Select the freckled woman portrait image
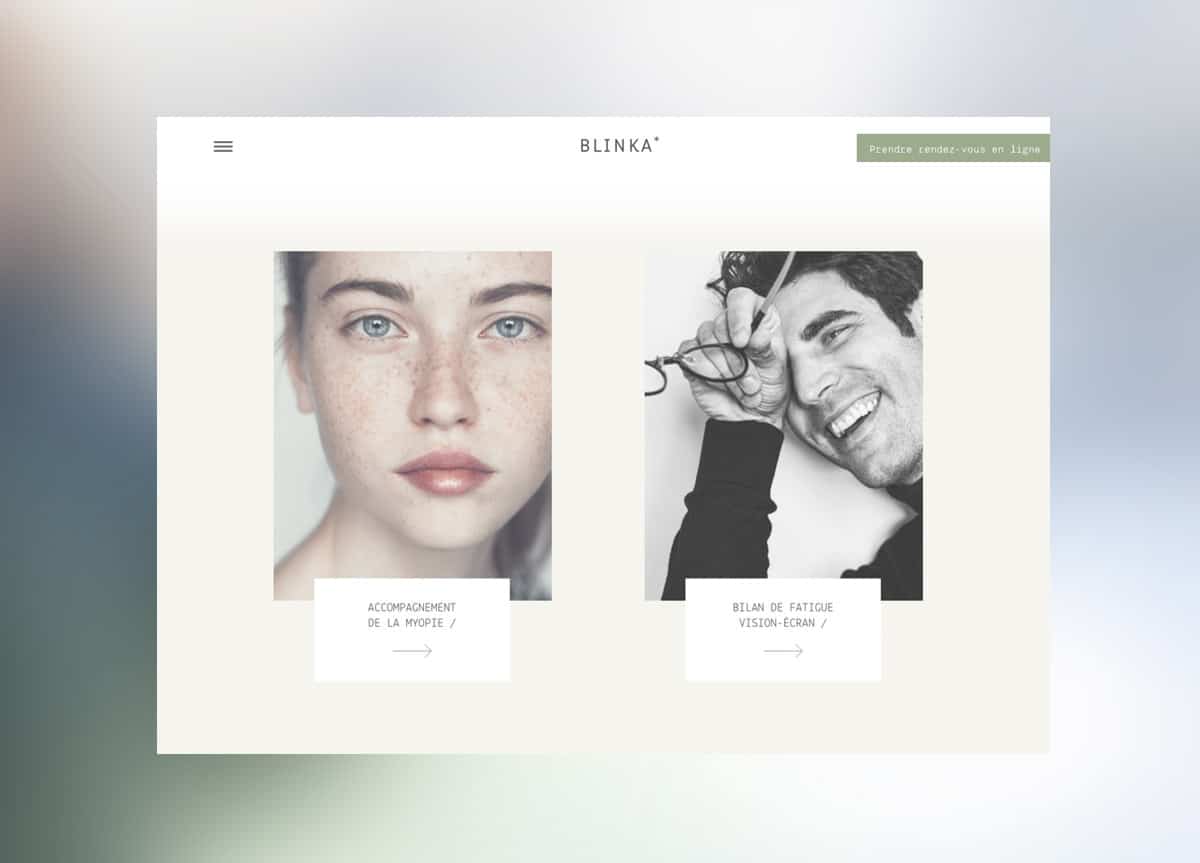Viewport: 1200px width, 863px height. (x=412, y=425)
